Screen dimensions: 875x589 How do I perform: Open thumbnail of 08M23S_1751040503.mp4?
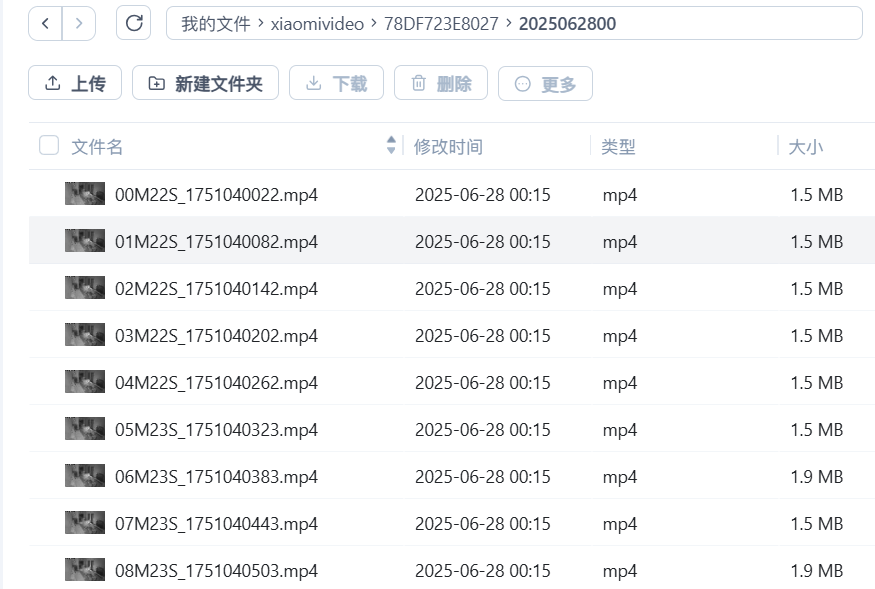pyautogui.click(x=85, y=569)
